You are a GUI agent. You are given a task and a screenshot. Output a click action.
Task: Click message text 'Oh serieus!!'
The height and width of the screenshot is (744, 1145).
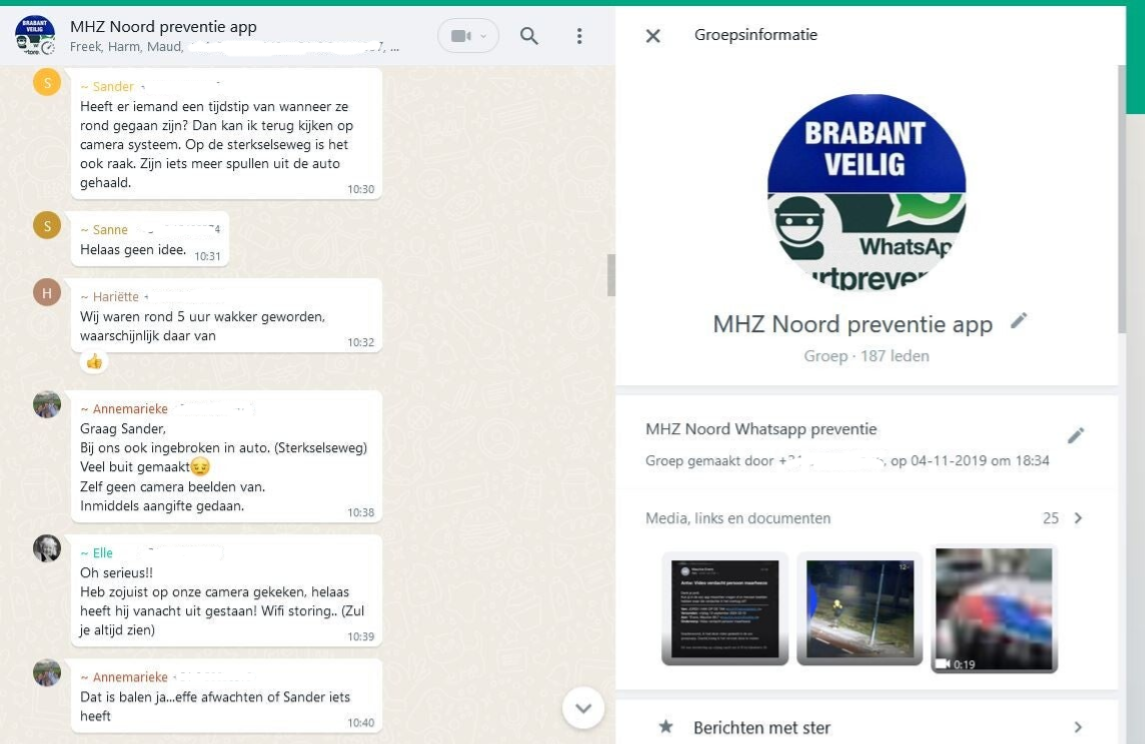pyautogui.click(x=116, y=572)
